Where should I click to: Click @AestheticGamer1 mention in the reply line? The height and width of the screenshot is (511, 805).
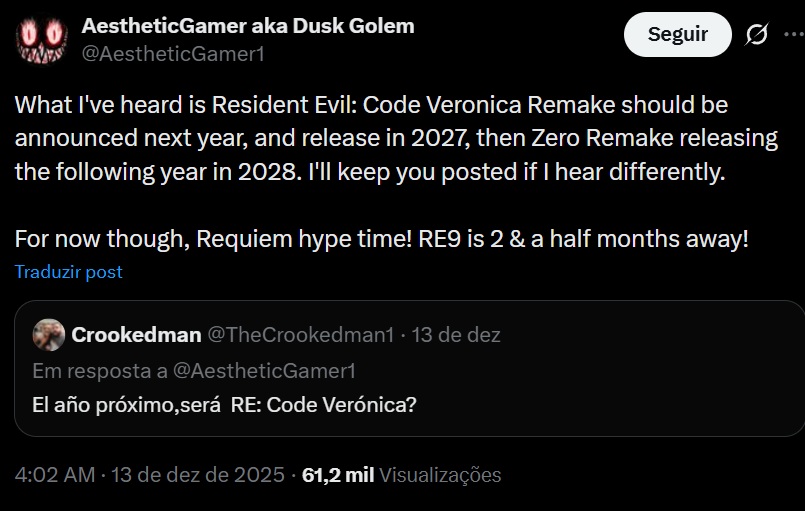pyautogui.click(x=265, y=371)
